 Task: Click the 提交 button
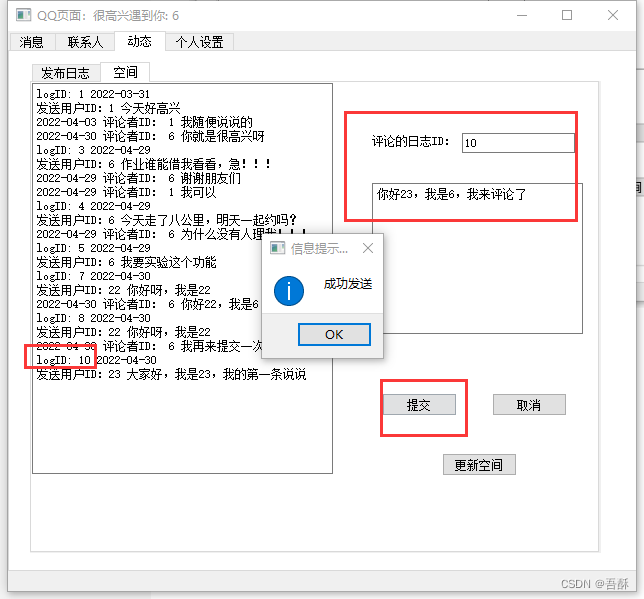[419, 405]
